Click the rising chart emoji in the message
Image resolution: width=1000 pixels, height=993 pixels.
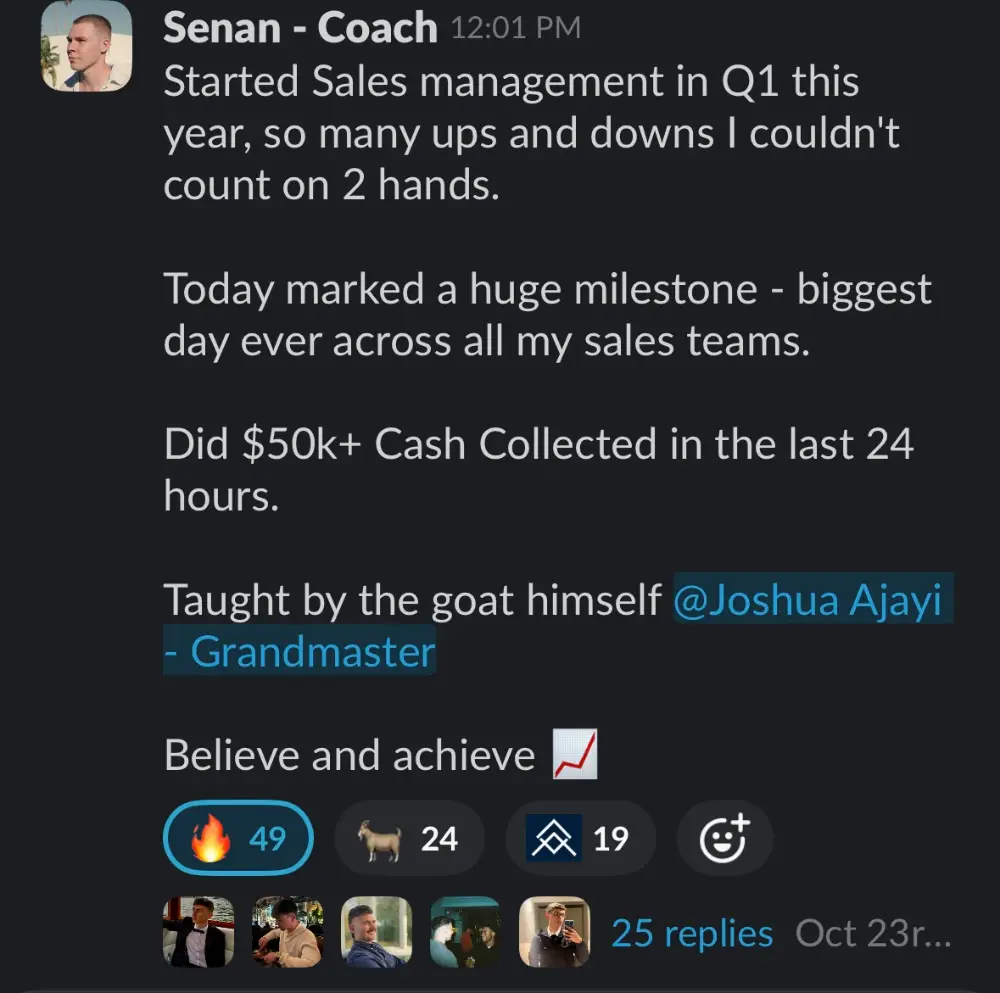(575, 755)
